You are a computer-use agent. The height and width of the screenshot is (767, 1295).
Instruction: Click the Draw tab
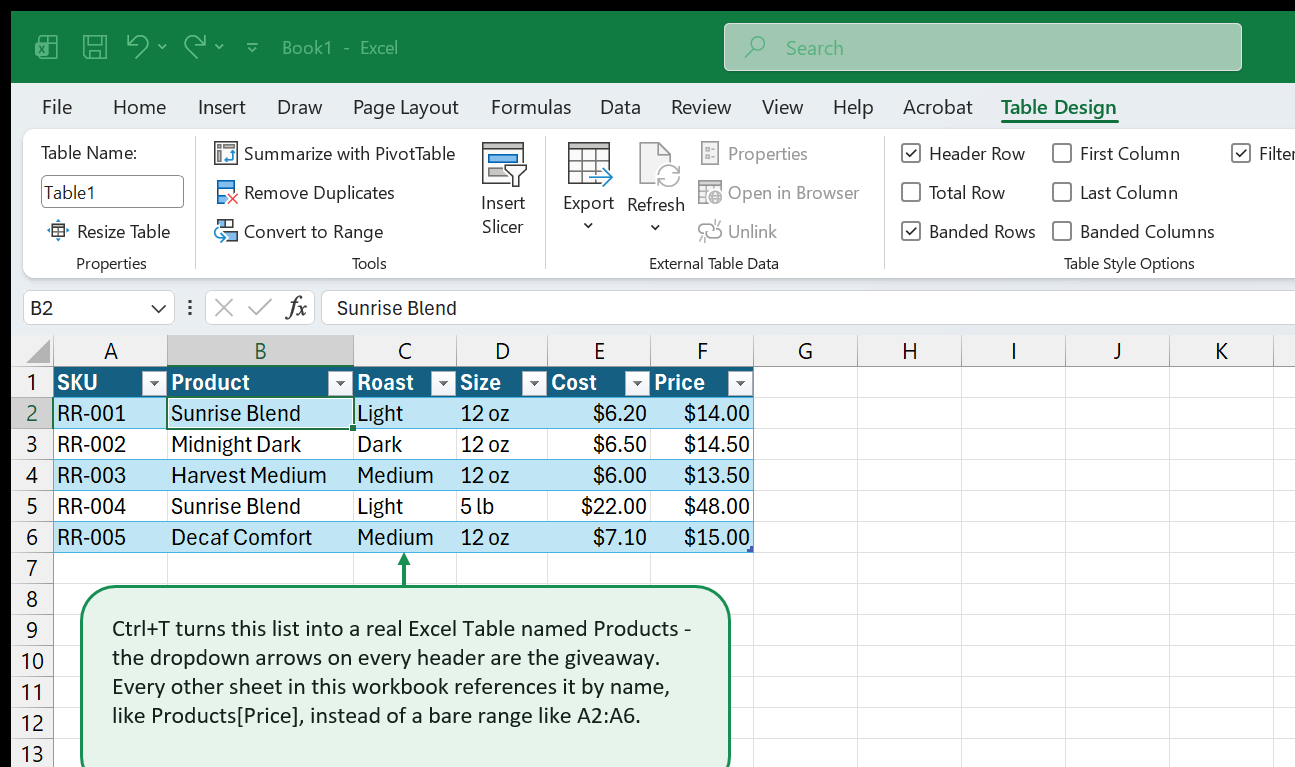point(300,107)
